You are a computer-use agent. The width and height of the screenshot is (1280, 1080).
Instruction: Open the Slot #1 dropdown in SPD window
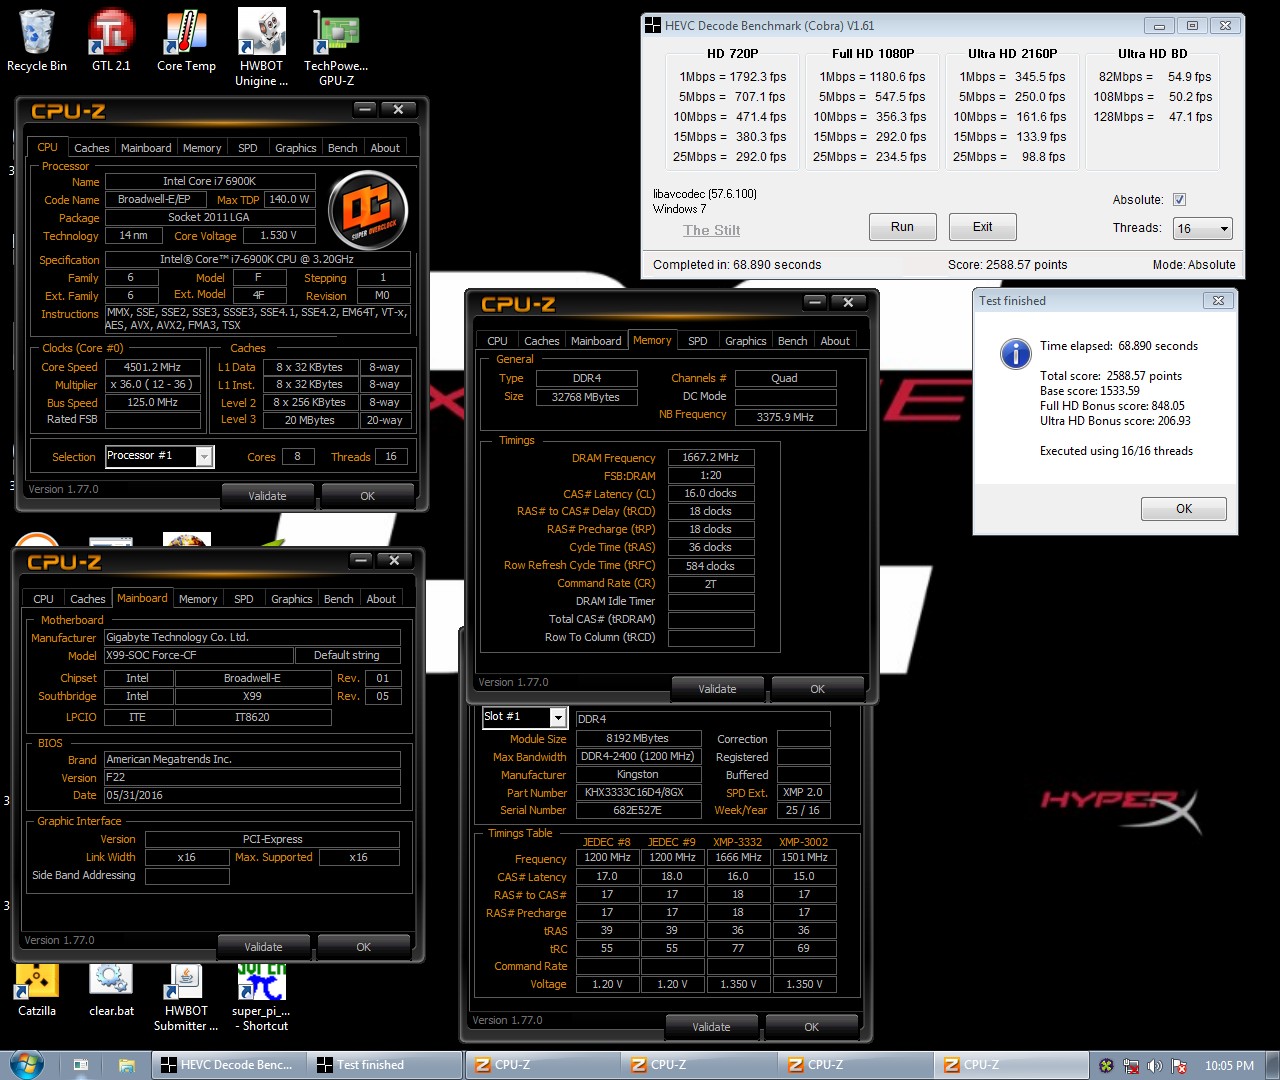click(525, 717)
